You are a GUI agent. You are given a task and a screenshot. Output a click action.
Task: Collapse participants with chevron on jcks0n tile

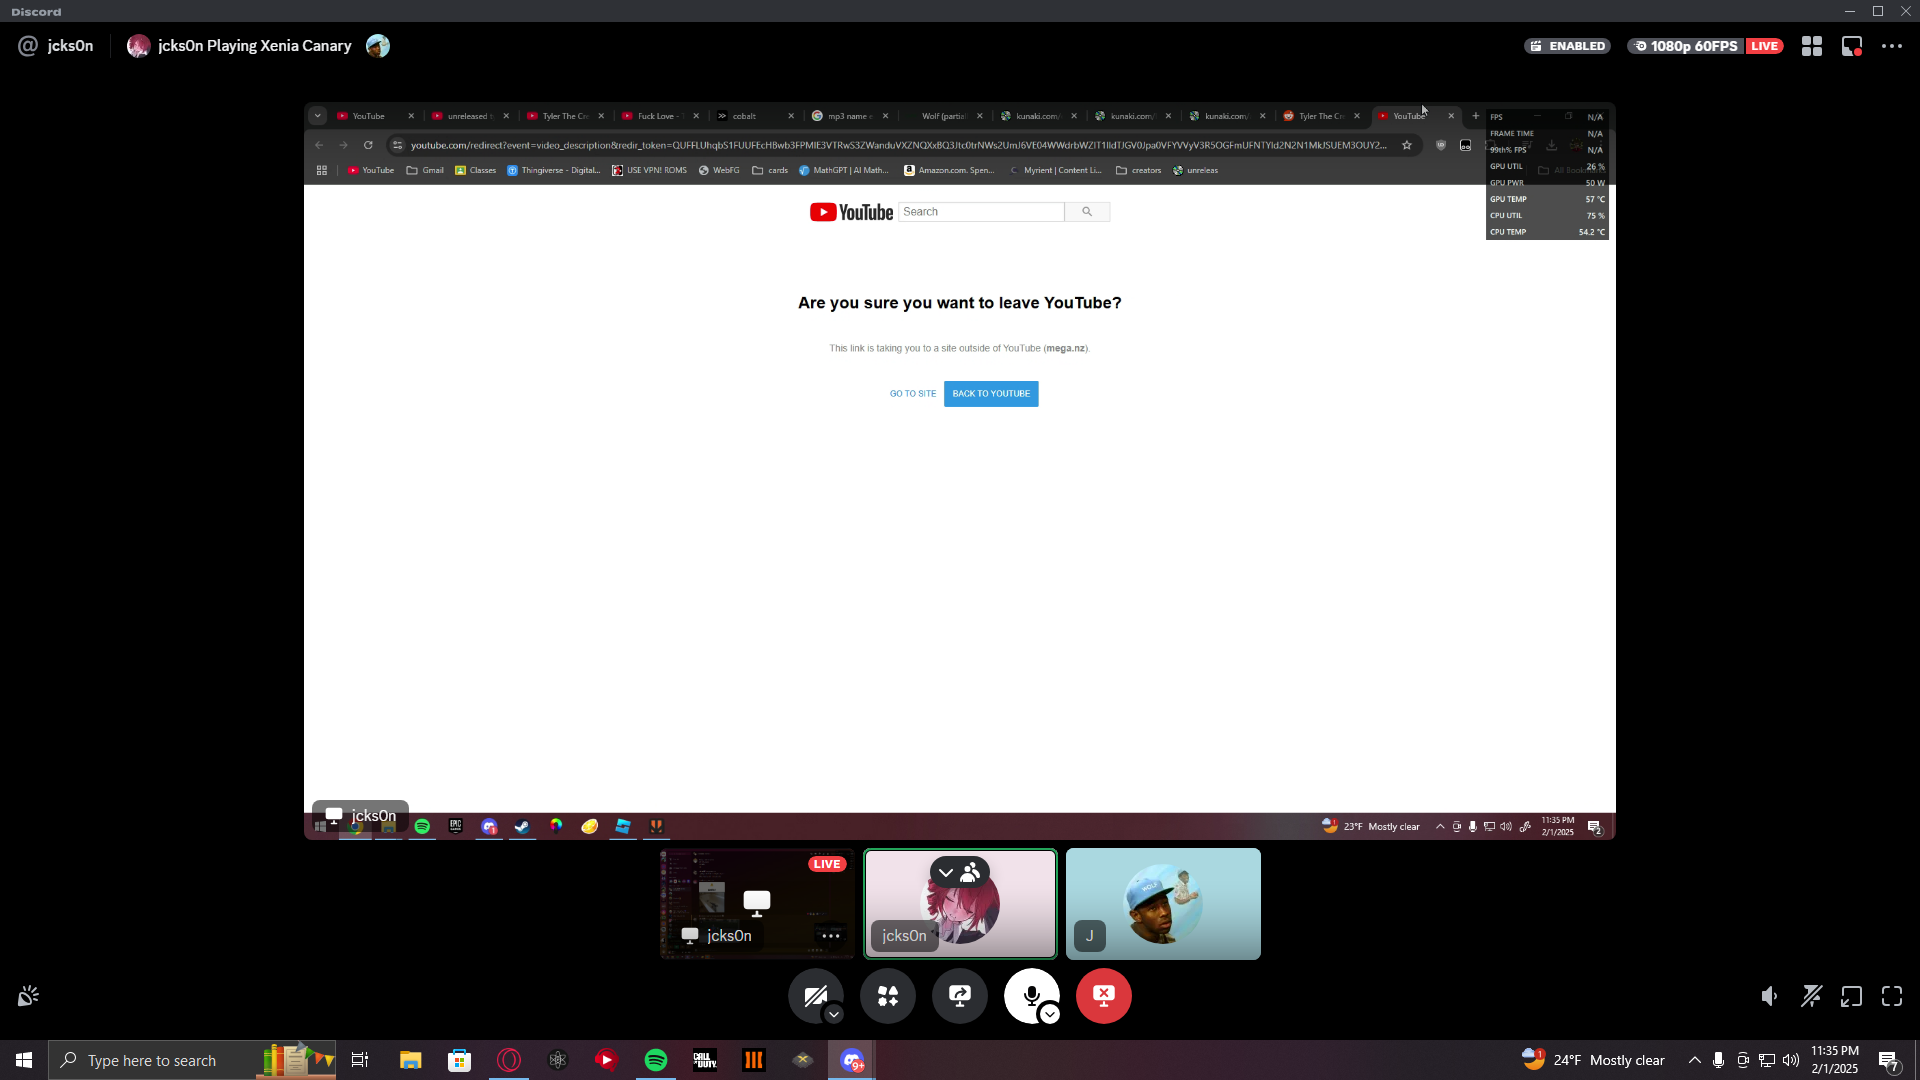(x=946, y=873)
